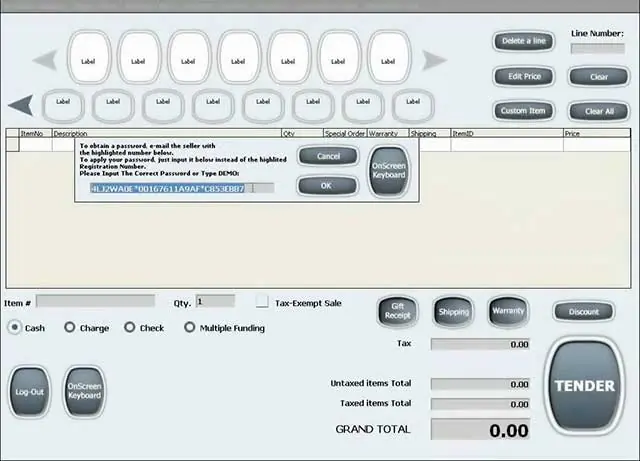The width and height of the screenshot is (640, 461).
Task: Select the first row selector cell in the grid
Action: pyautogui.click(x=13, y=145)
